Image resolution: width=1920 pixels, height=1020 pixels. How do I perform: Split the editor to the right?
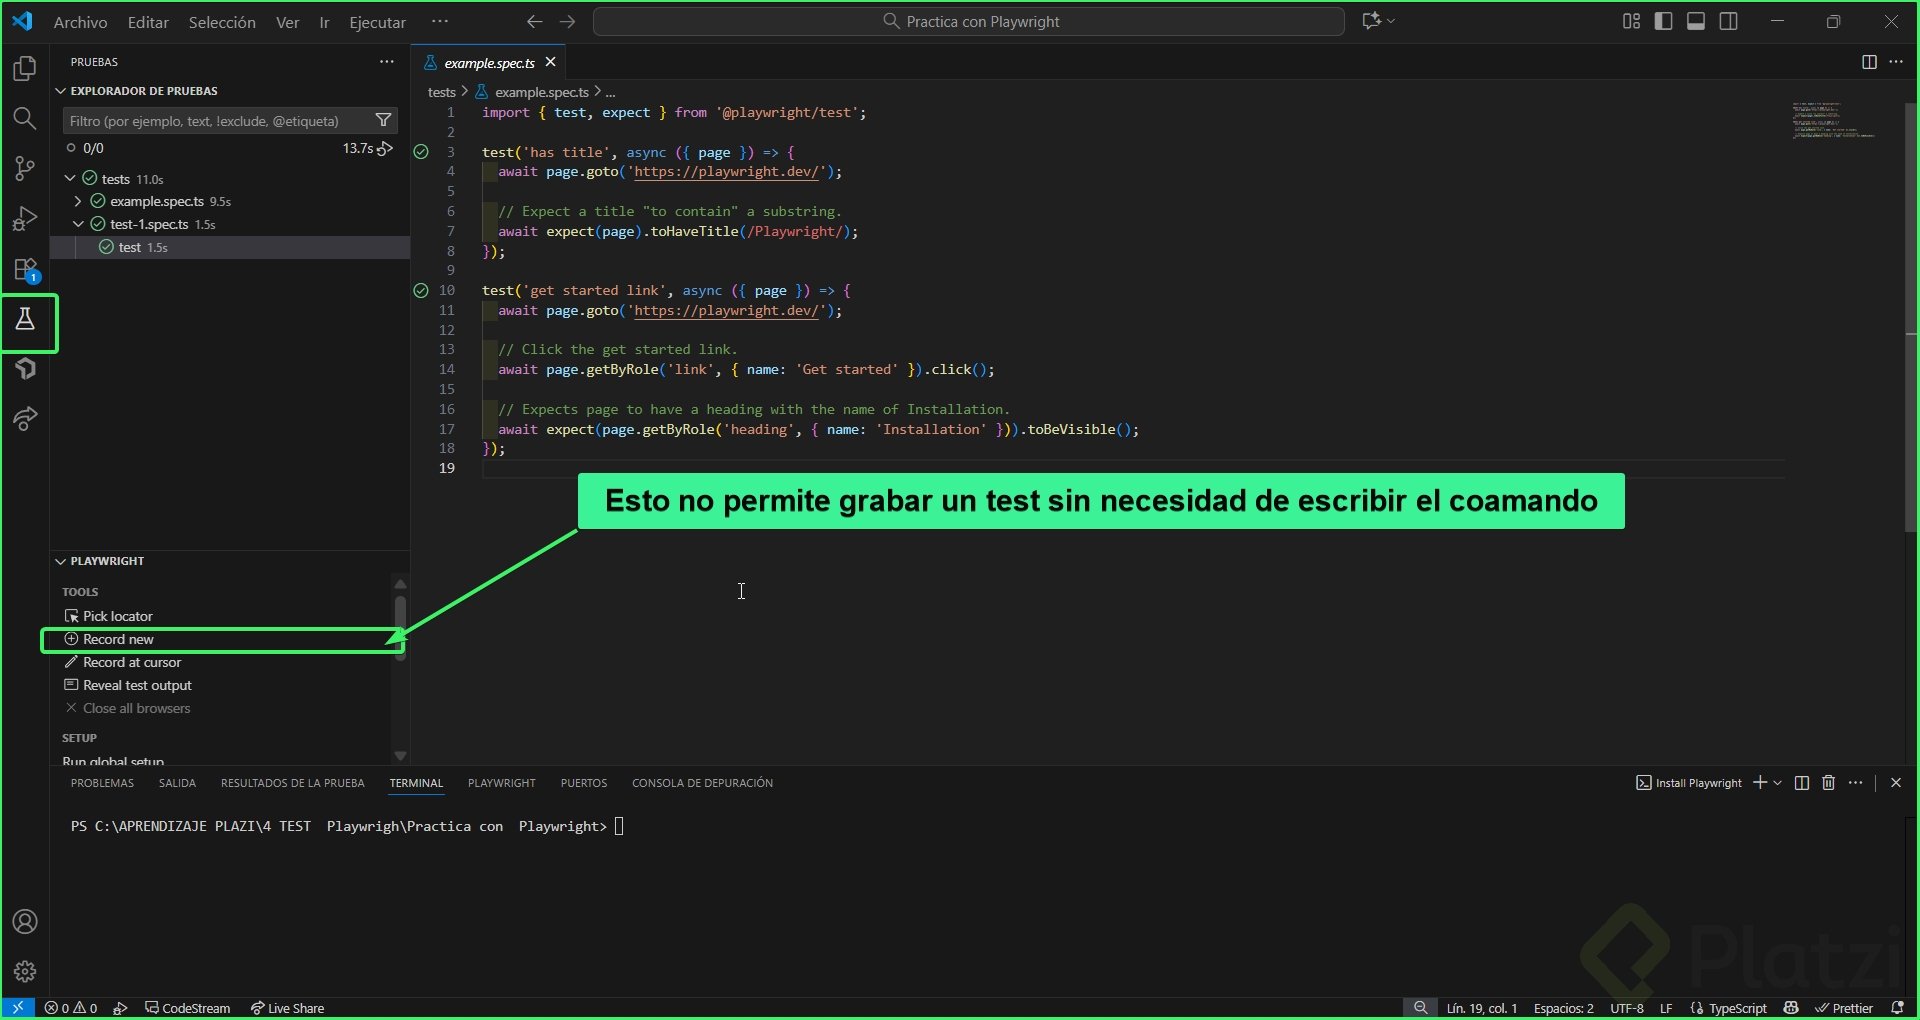click(1869, 62)
